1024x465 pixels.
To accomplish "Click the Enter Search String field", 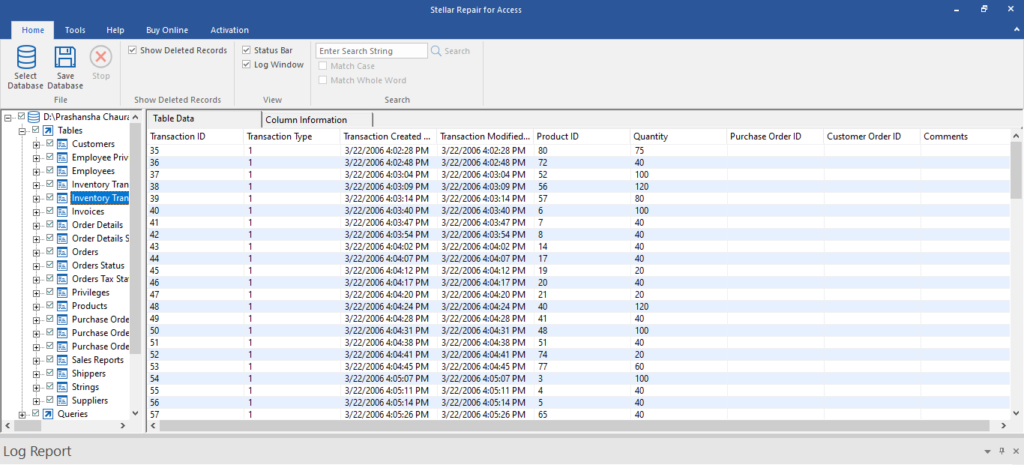I will pyautogui.click(x=372, y=51).
